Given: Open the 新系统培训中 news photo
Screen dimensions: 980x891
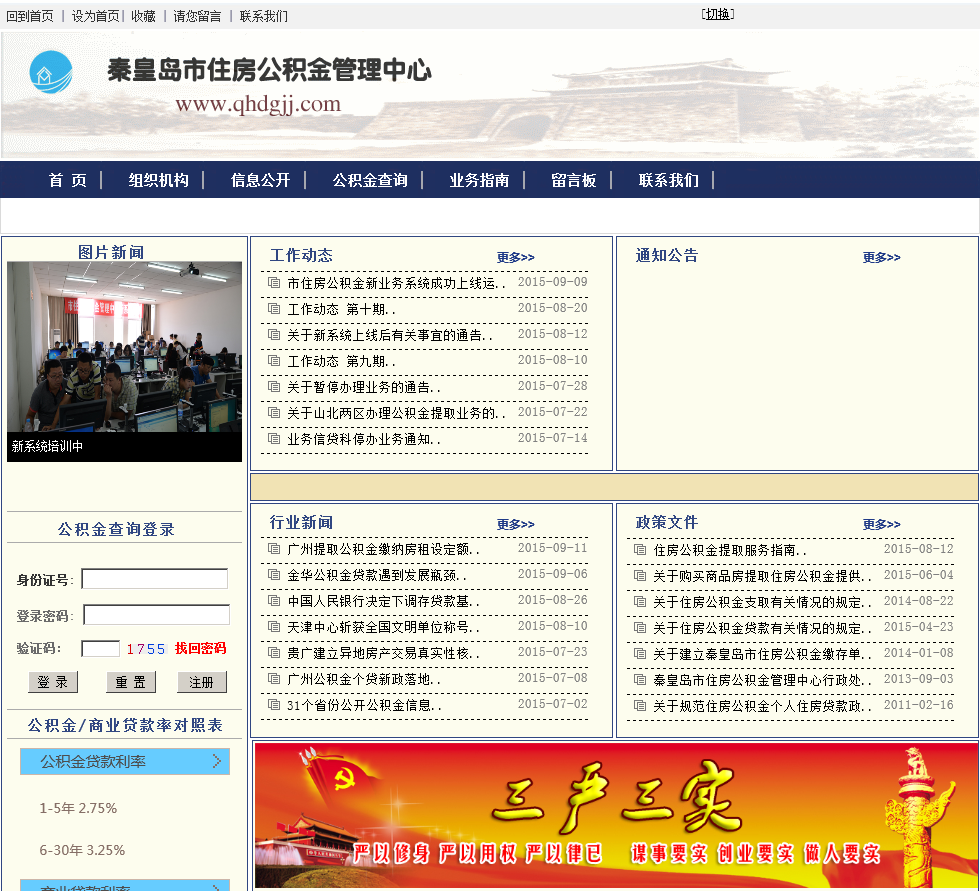Looking at the screenshot, I should click(x=124, y=347).
